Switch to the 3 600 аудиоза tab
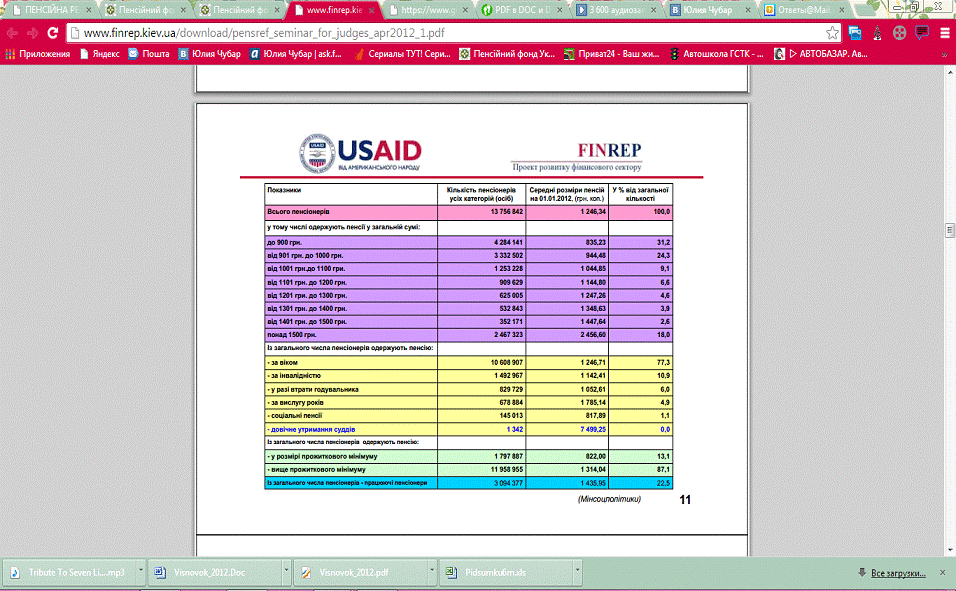The image size is (956, 591). coord(617,10)
